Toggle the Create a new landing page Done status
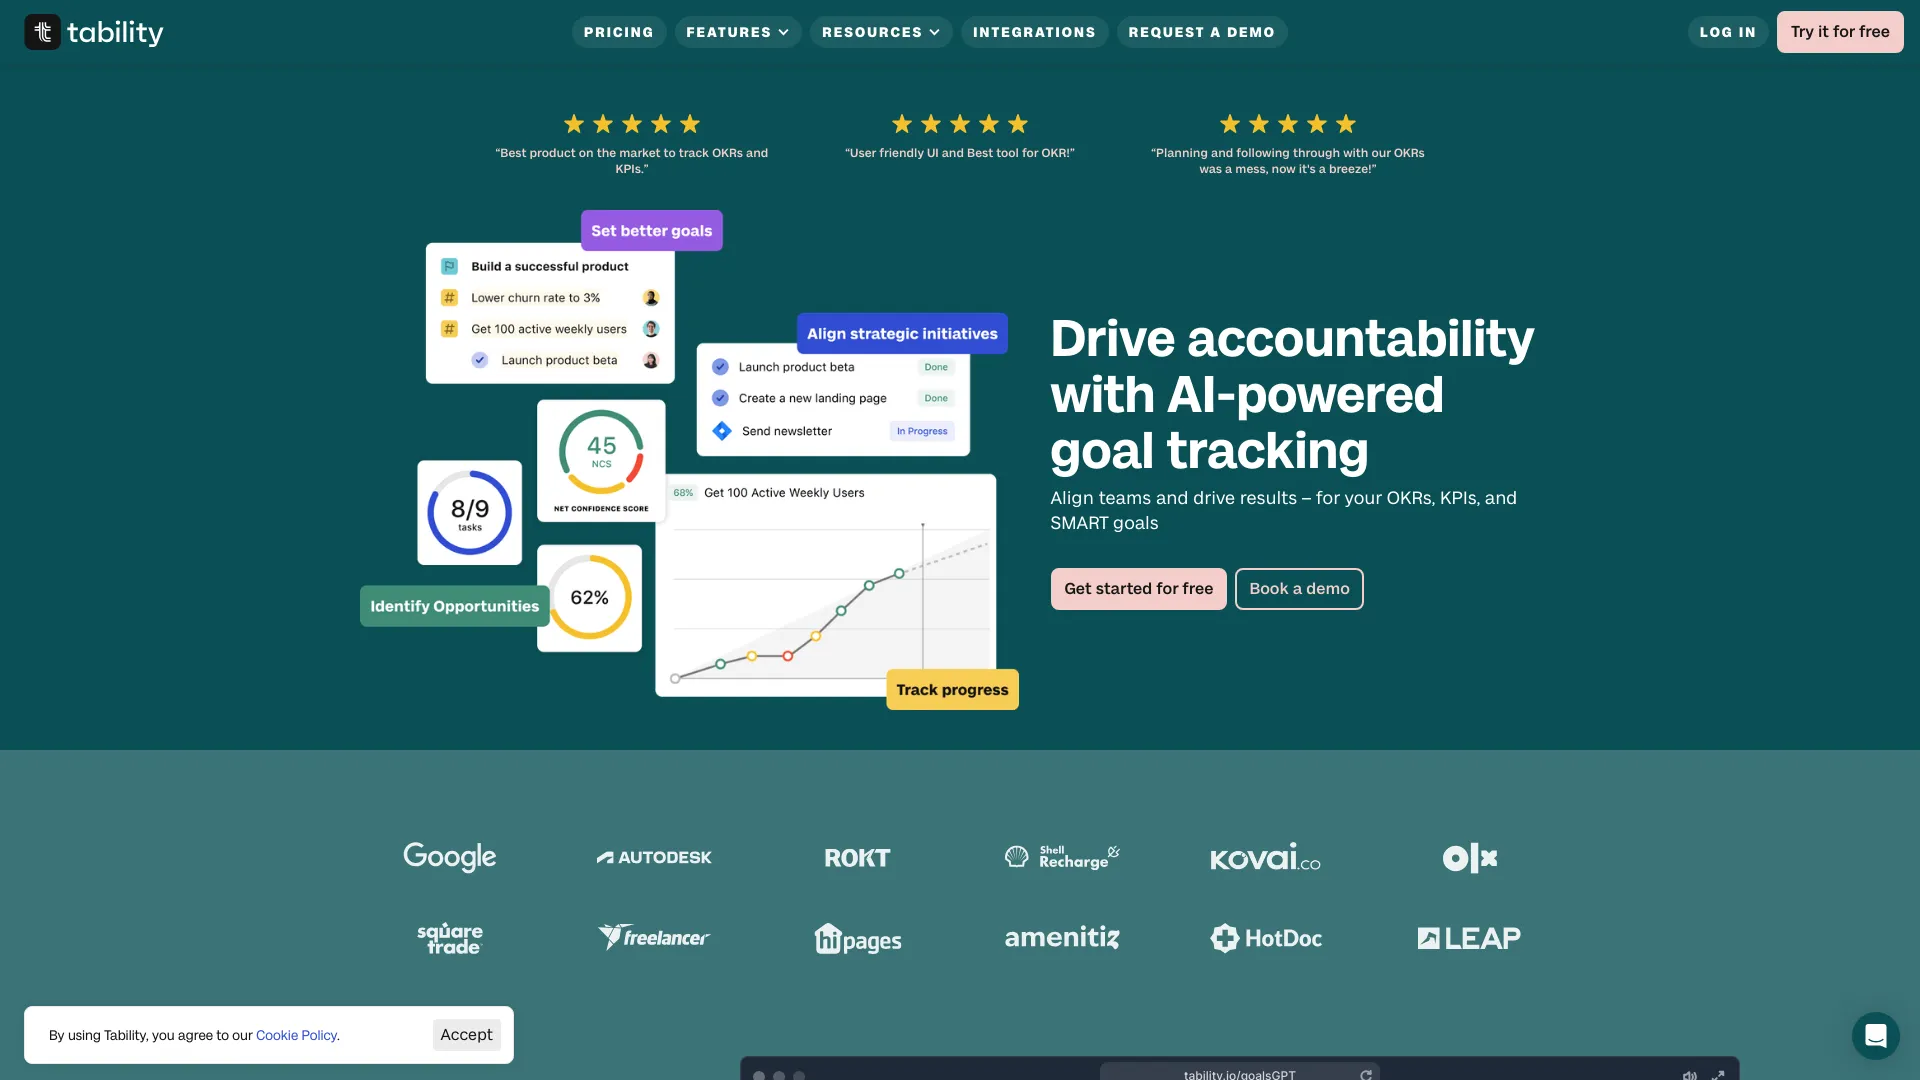Viewport: 1920px width, 1080px height. click(x=936, y=398)
